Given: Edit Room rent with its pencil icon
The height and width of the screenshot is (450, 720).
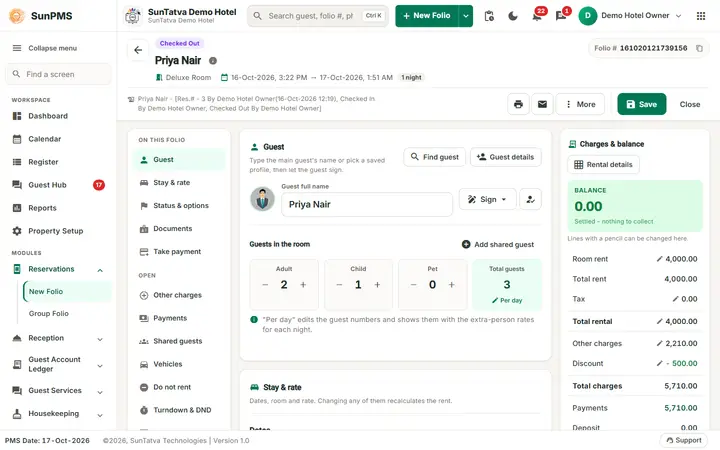Looking at the screenshot, I should (x=659, y=259).
